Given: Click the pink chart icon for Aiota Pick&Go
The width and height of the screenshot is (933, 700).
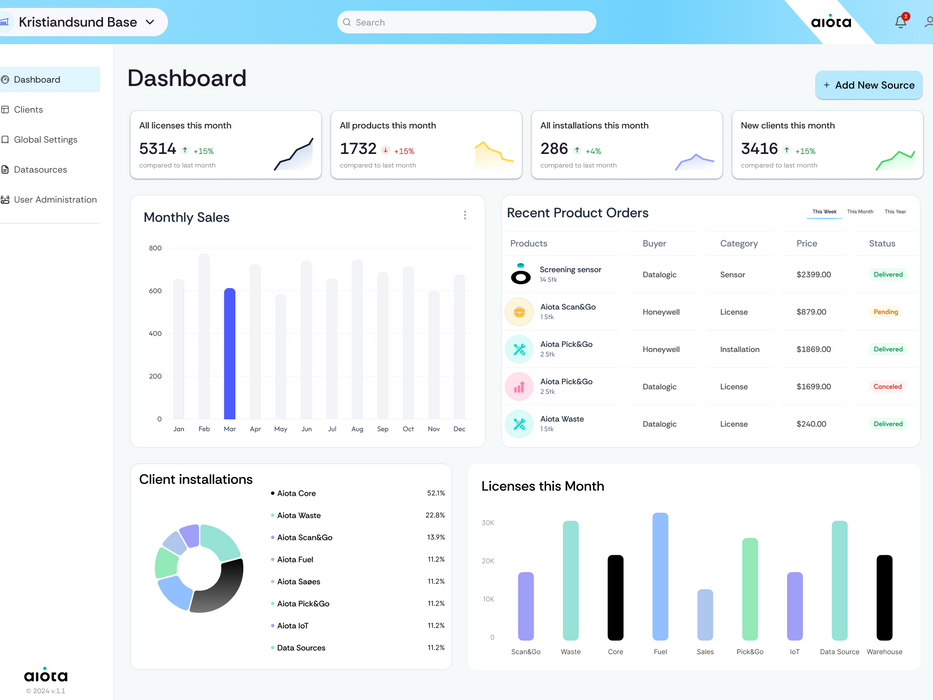Looking at the screenshot, I should [519, 386].
